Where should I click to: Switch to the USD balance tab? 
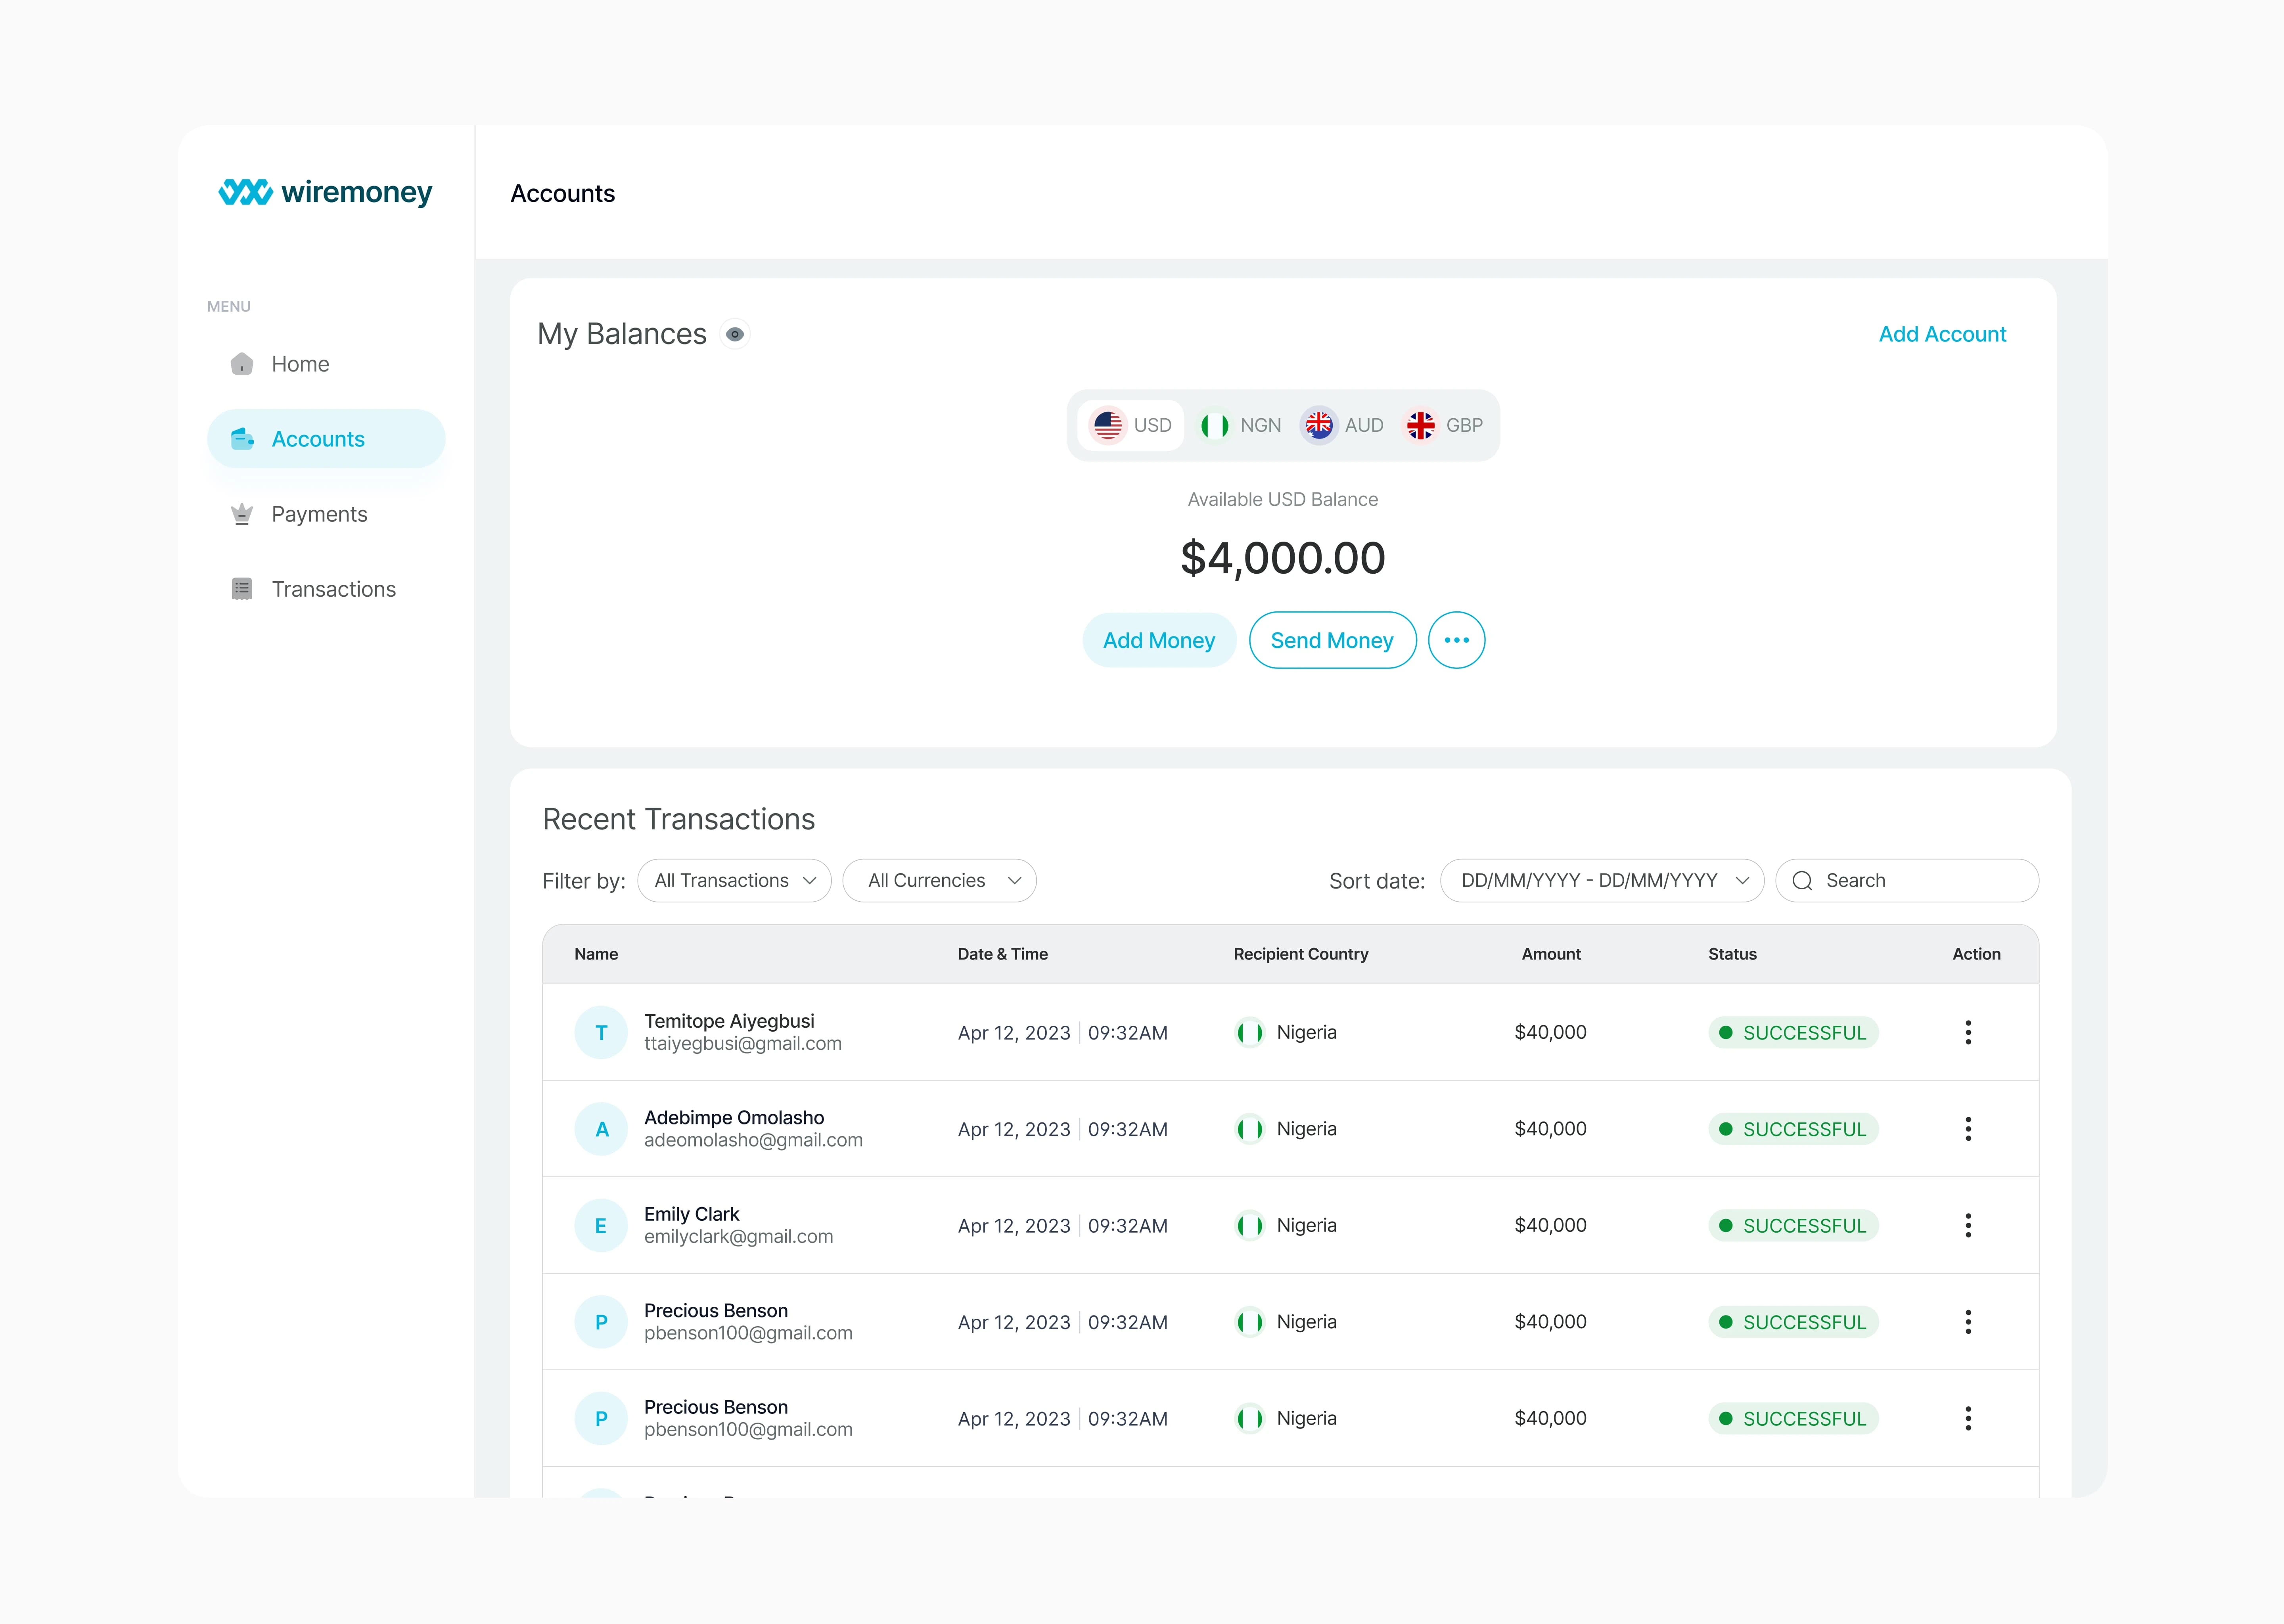[1131, 425]
